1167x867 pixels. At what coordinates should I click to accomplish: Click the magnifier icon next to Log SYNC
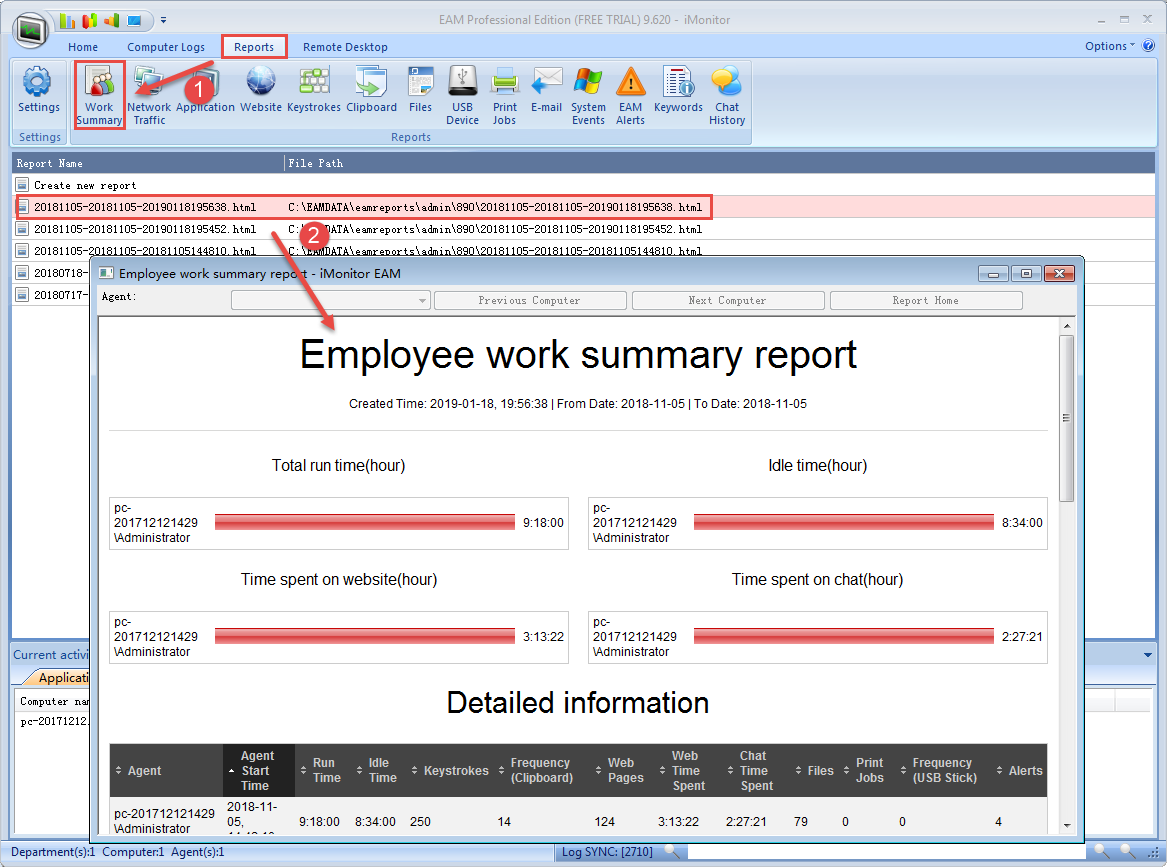tap(671, 851)
